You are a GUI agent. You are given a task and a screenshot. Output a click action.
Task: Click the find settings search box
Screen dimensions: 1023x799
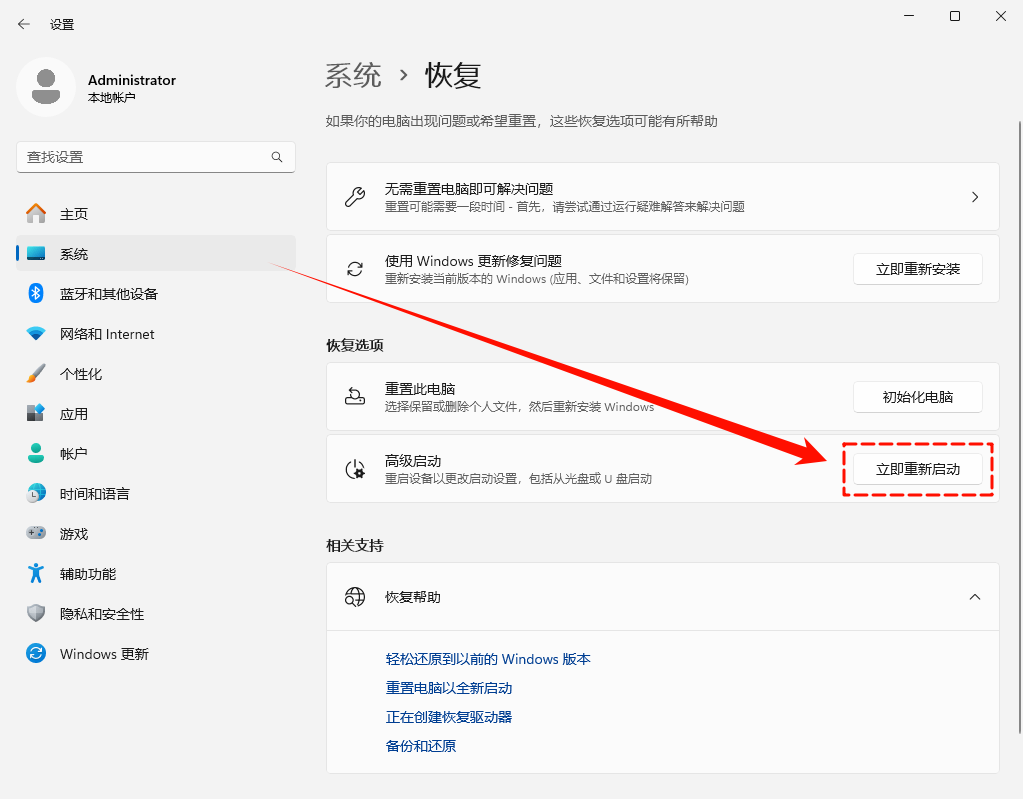point(155,157)
